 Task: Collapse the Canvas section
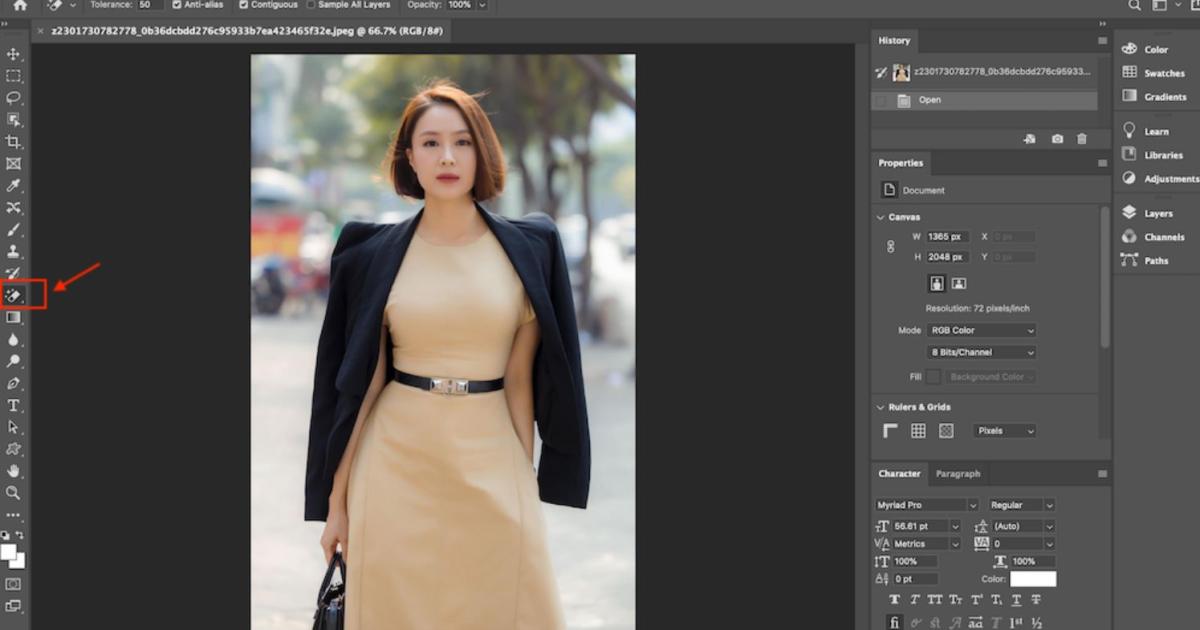click(880, 217)
